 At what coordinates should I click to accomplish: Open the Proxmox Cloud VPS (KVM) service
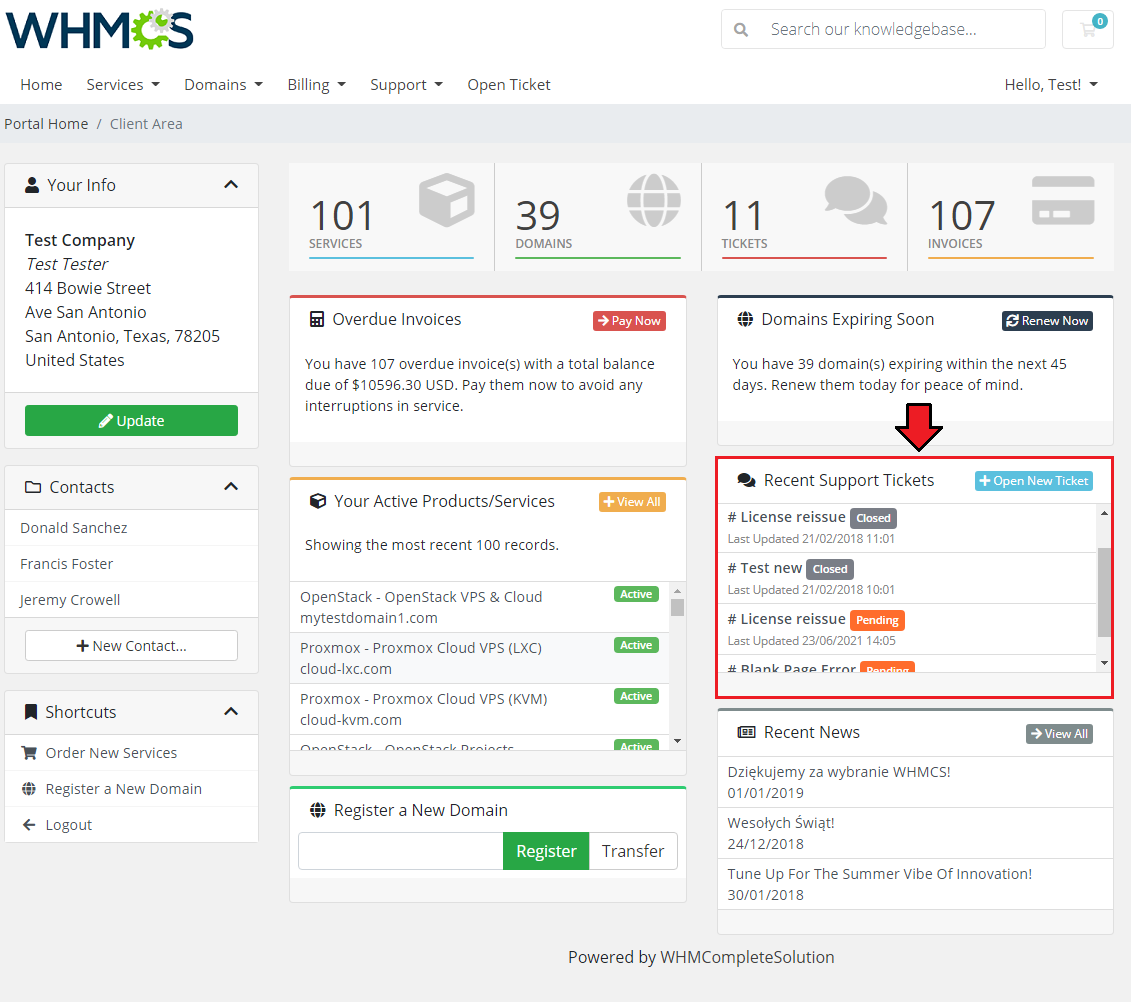(480, 709)
